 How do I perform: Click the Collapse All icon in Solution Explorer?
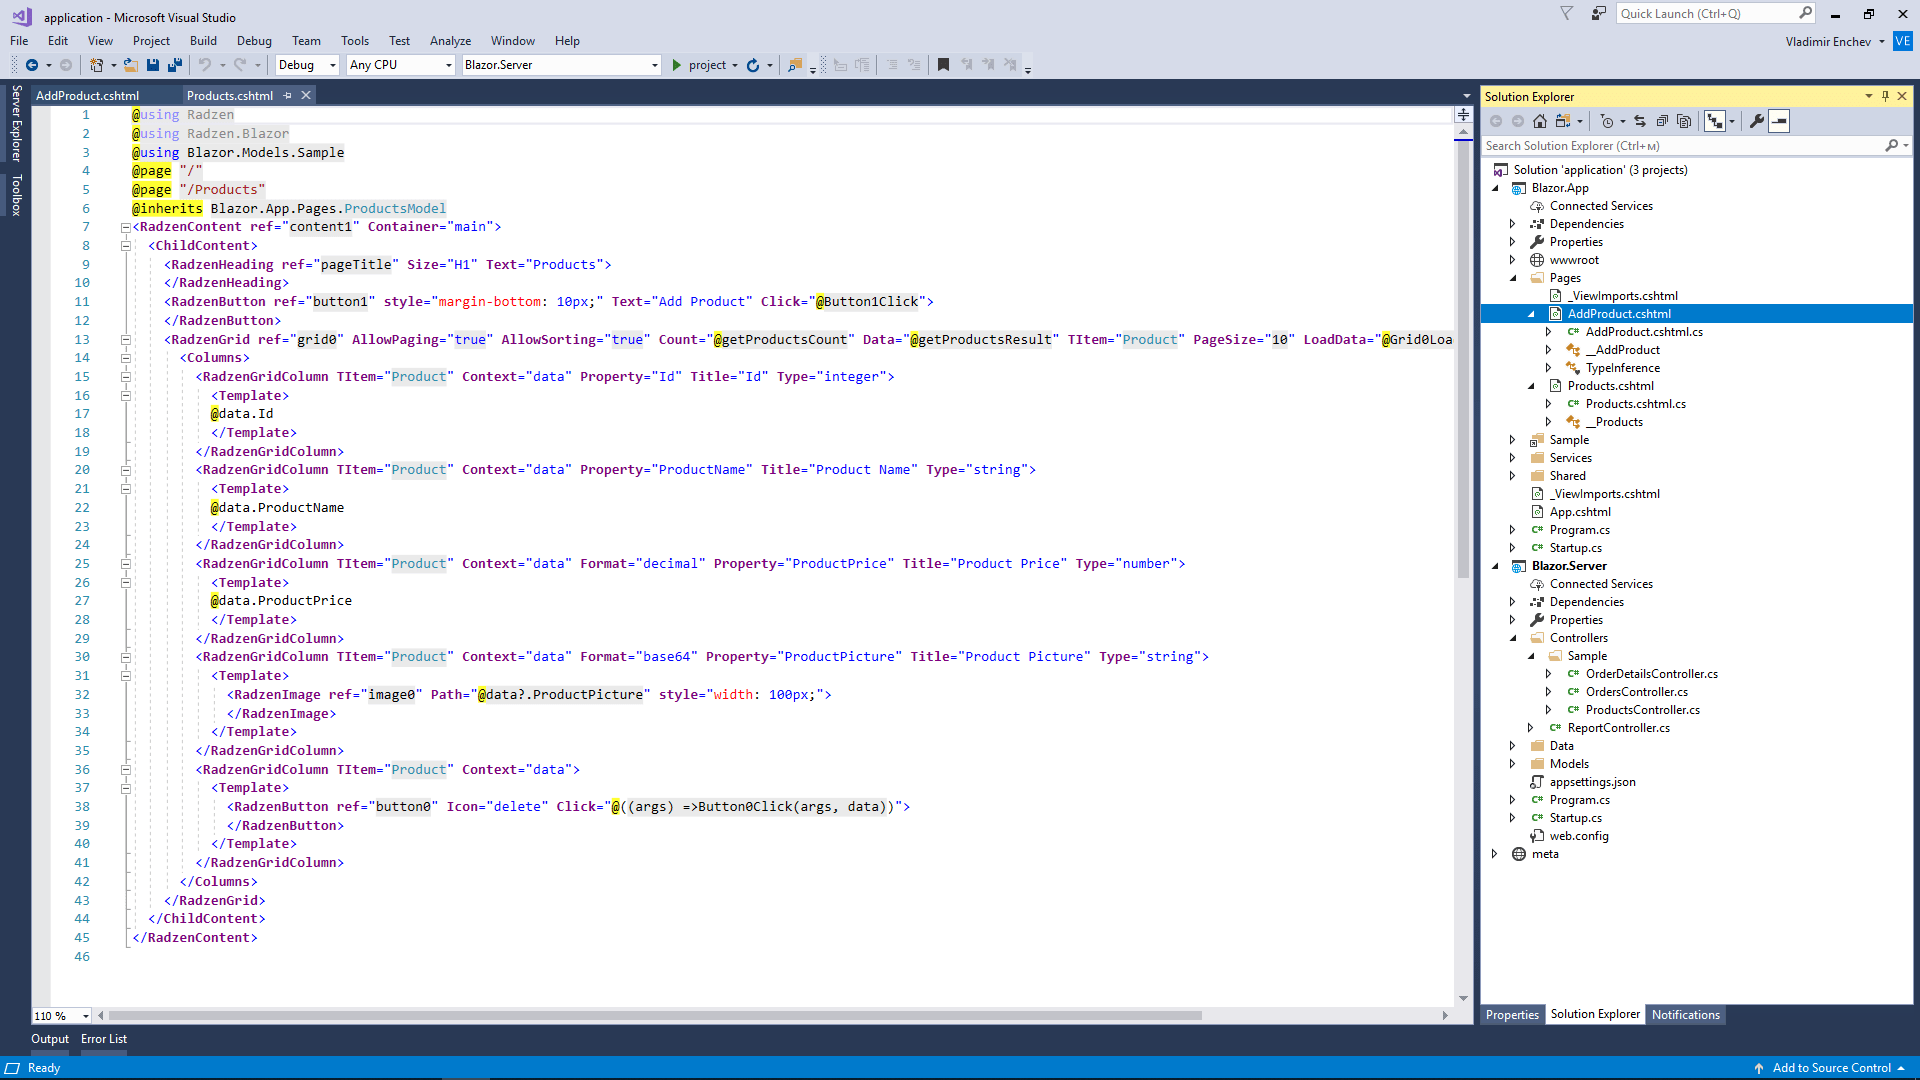coord(1662,121)
